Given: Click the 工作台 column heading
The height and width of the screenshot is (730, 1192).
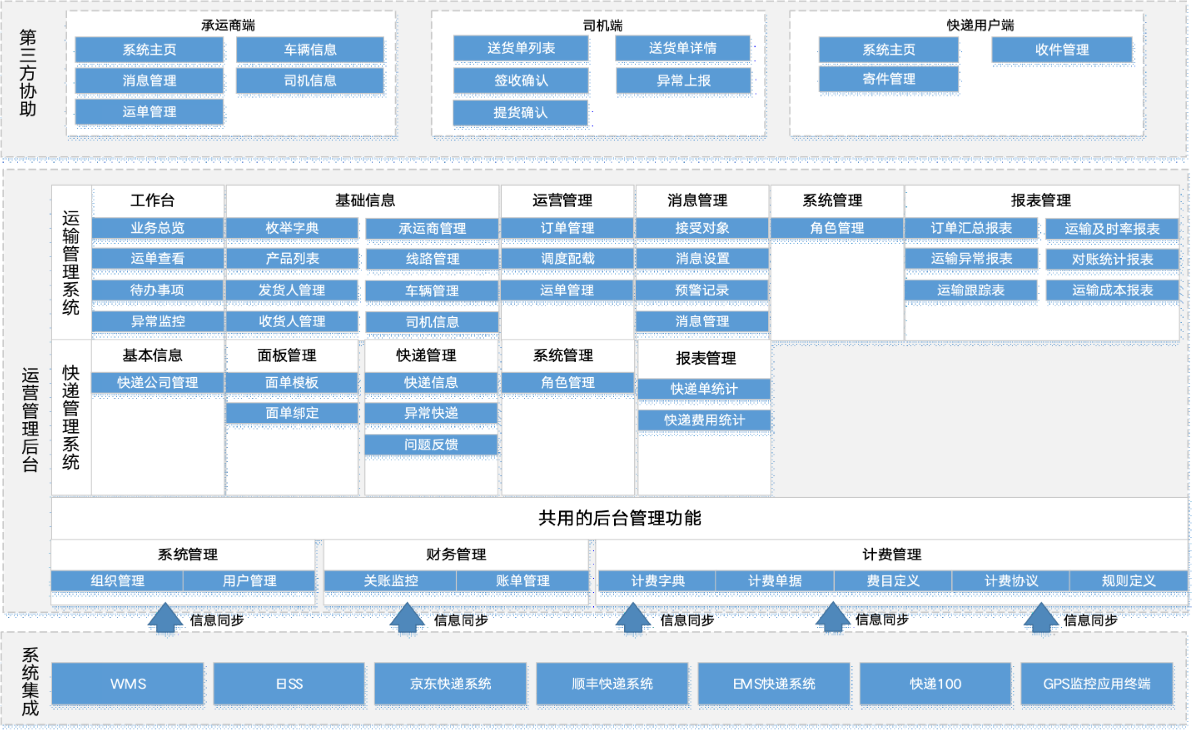Looking at the screenshot, I should [152, 200].
